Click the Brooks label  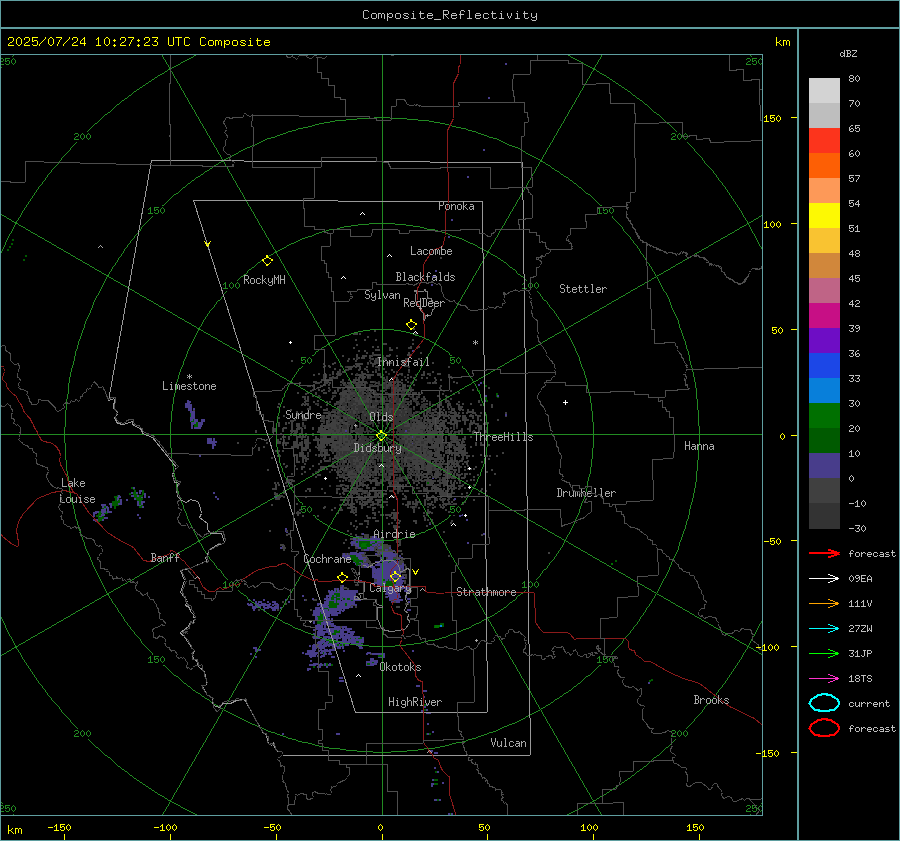point(711,700)
